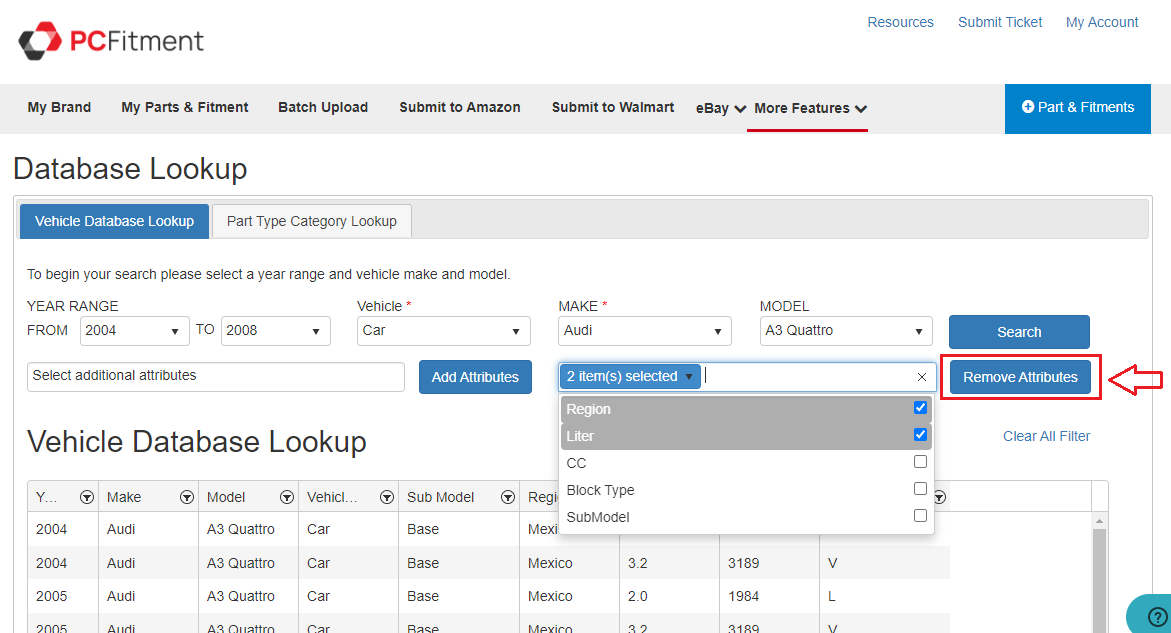This screenshot has height=633, width=1171.
Task: Click the PCFitment logo
Action: [x=111, y=41]
